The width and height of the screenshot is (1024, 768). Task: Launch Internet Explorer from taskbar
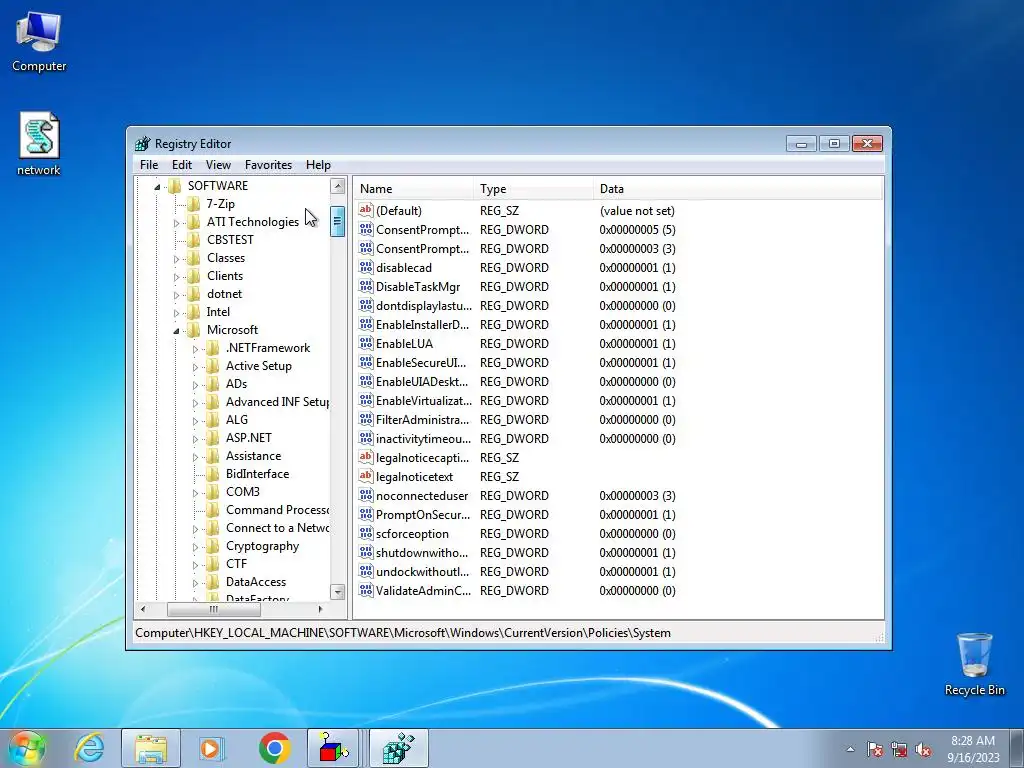(89, 748)
